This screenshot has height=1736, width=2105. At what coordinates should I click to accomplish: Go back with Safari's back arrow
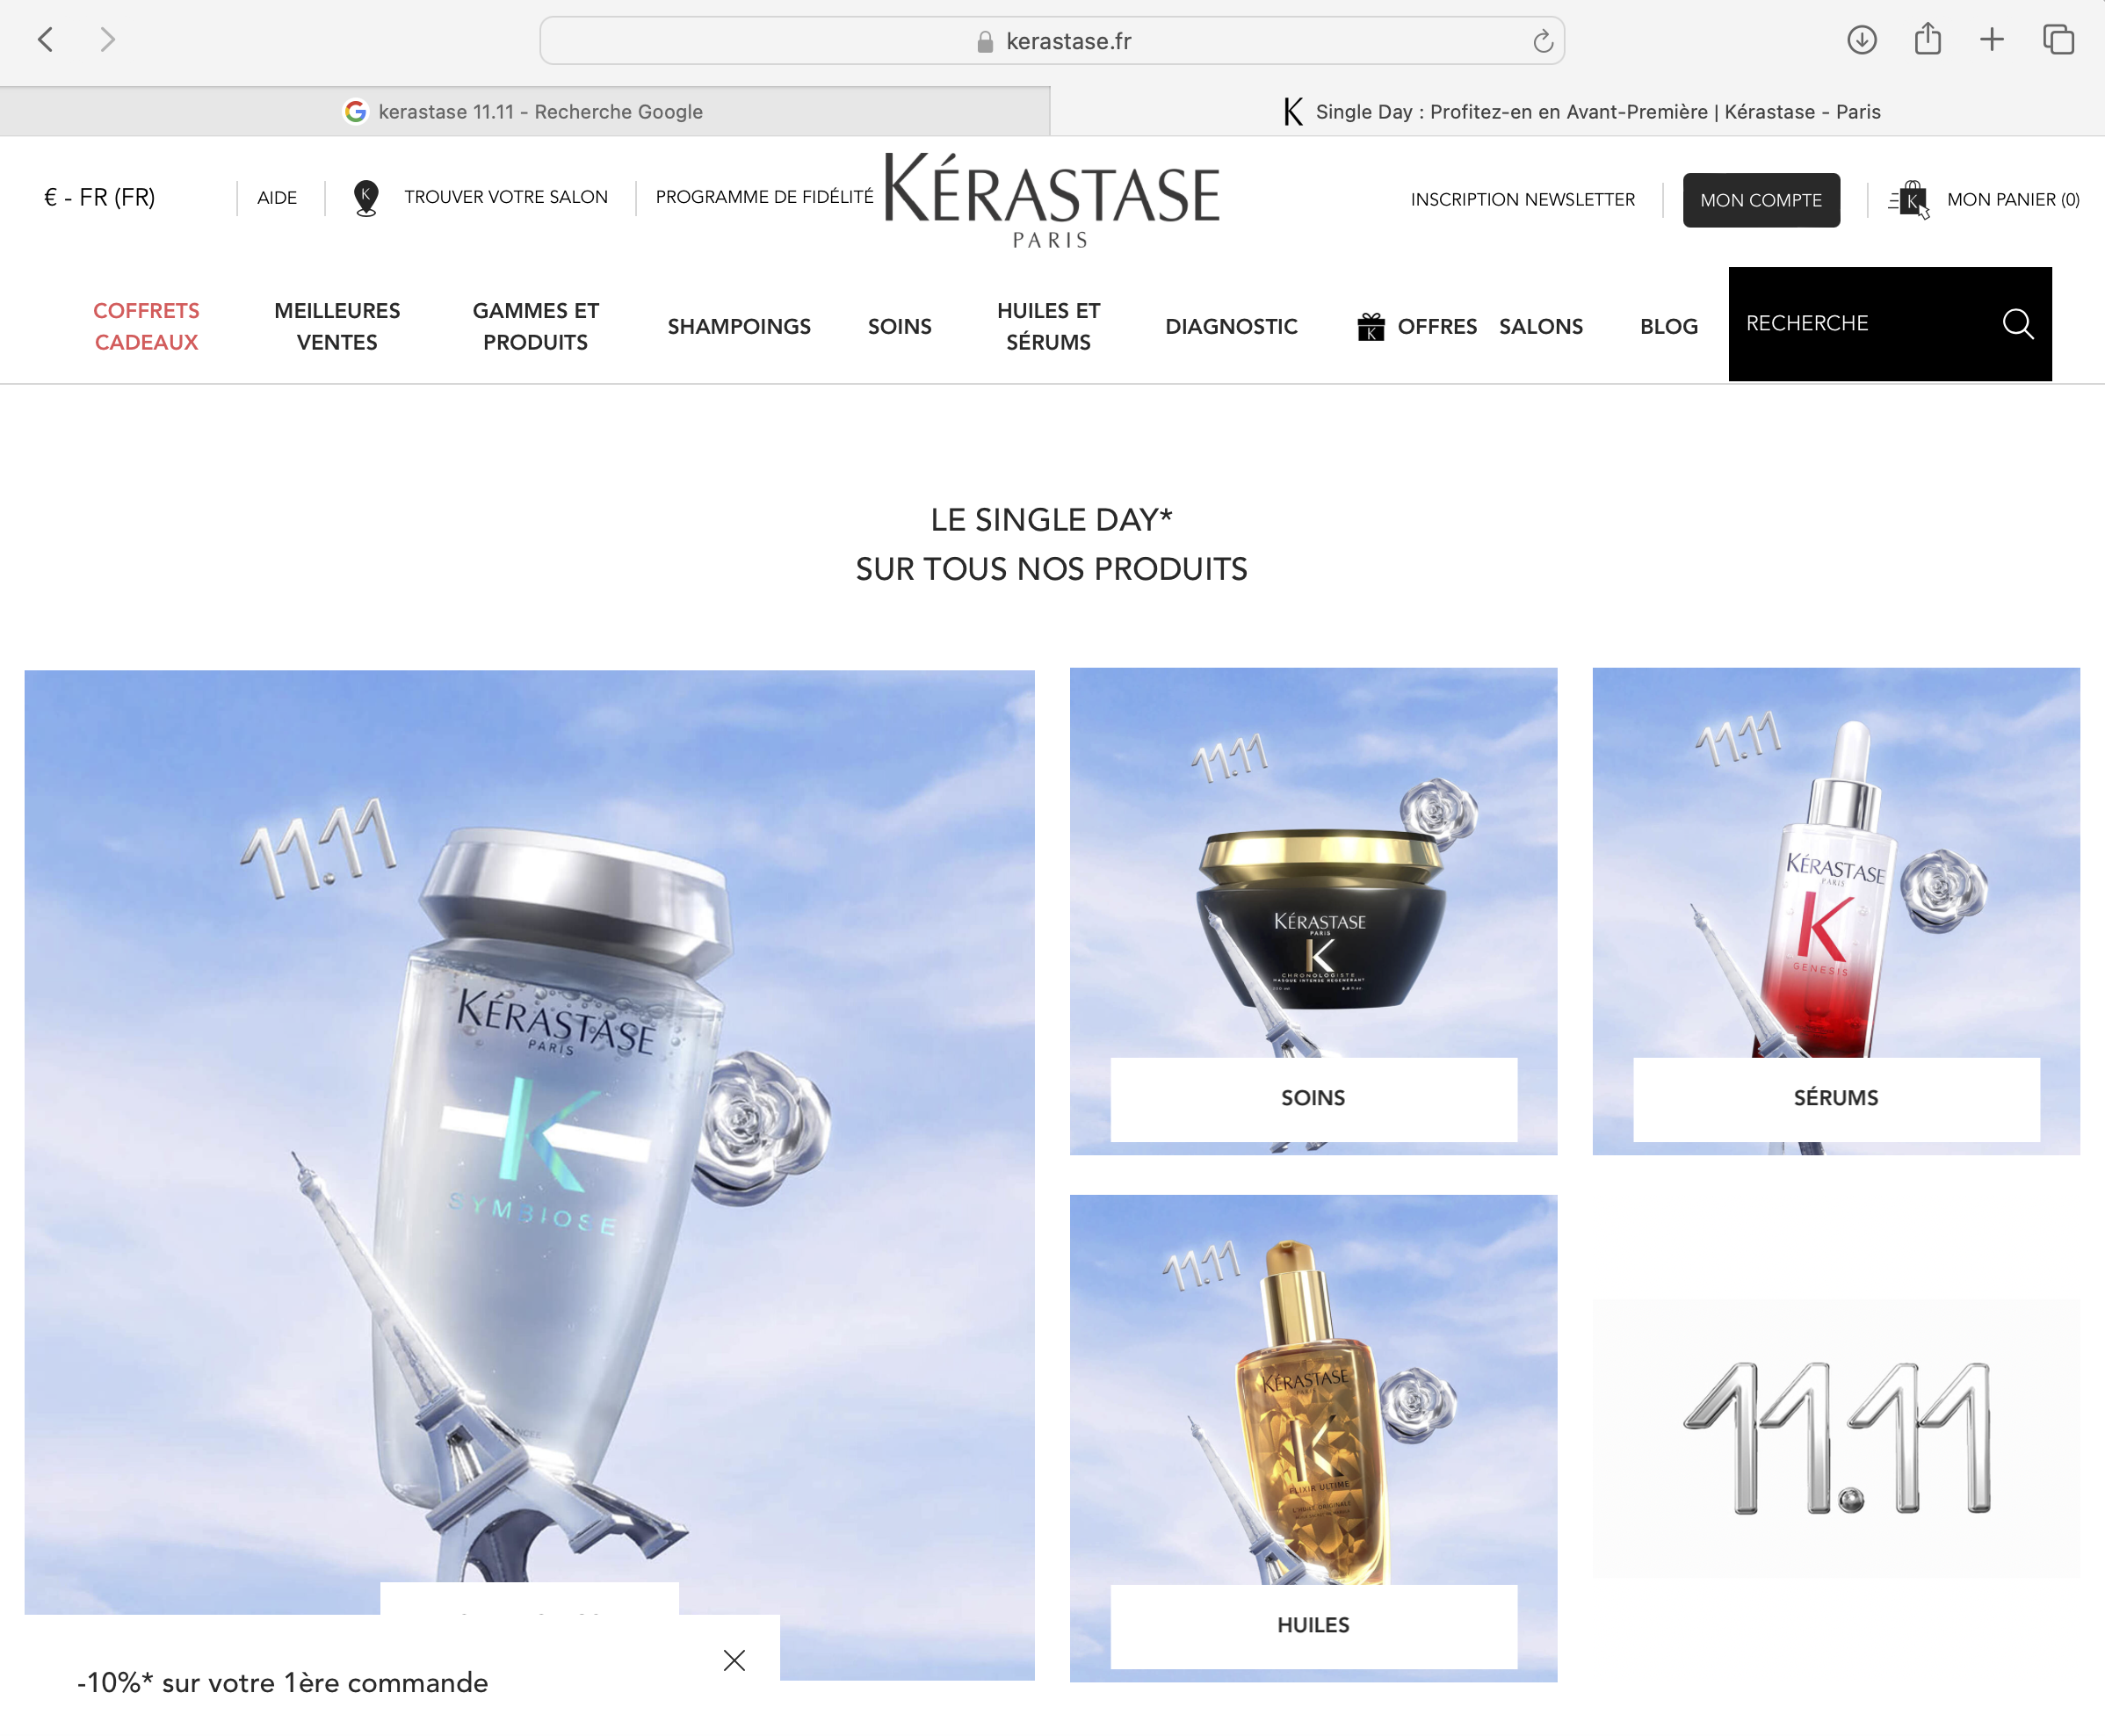coord(46,40)
